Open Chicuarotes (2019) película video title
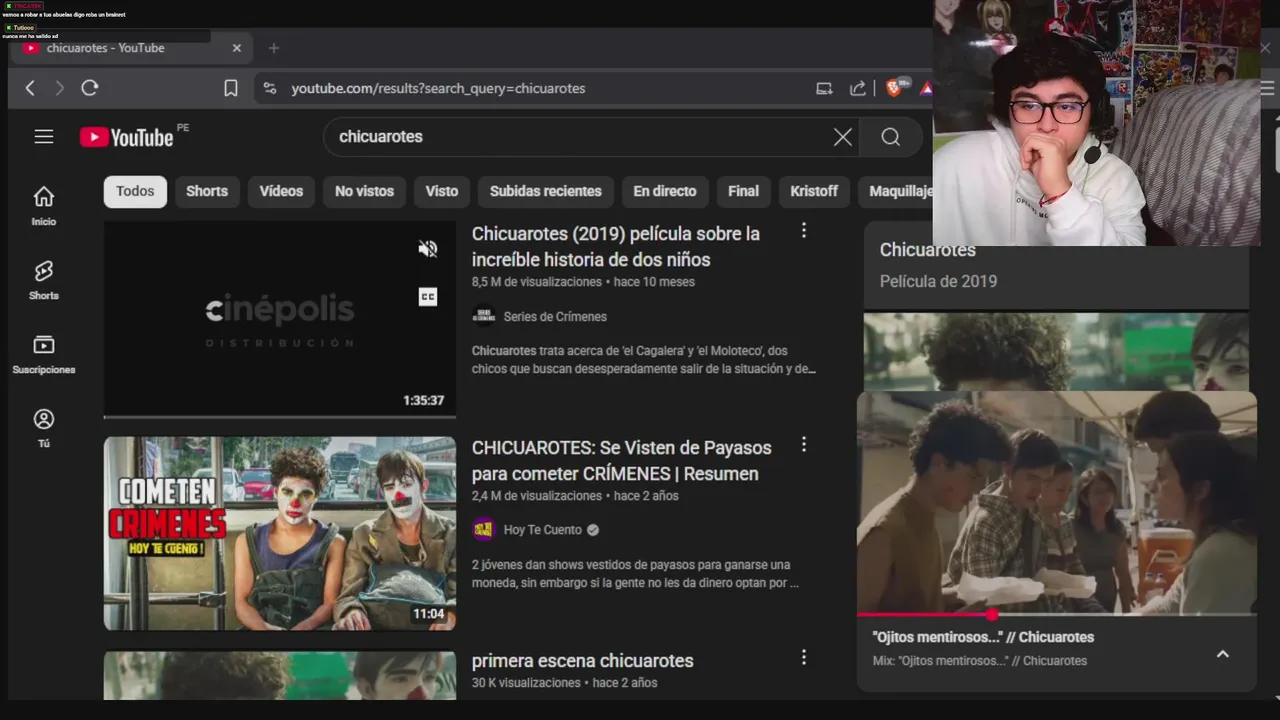This screenshot has height=720, width=1280. coord(616,247)
